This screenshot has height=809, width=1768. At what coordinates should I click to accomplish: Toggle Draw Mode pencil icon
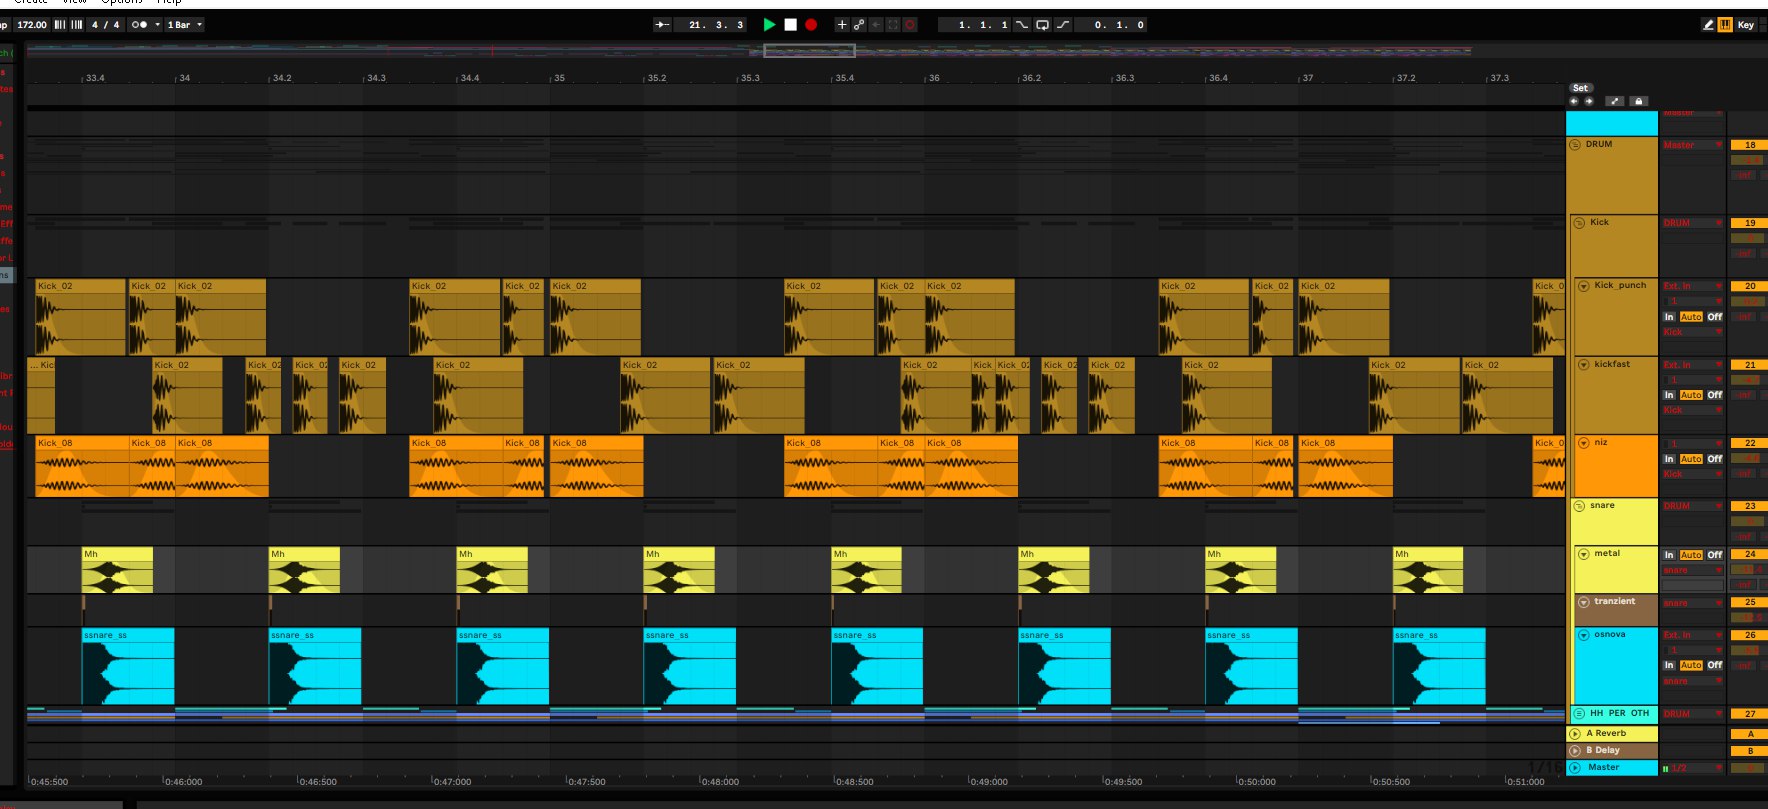pyautogui.click(x=1708, y=25)
